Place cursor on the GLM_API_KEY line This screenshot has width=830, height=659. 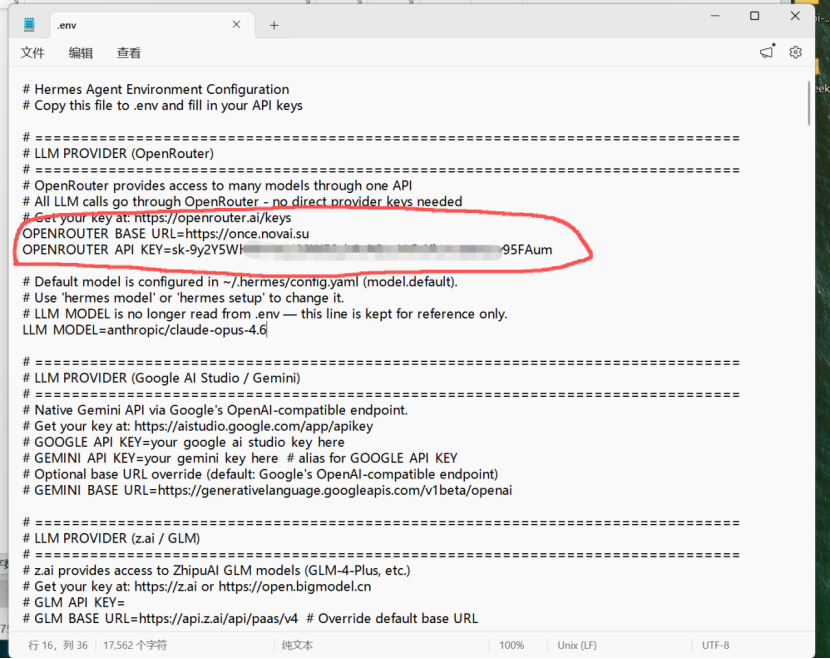pos(88,601)
